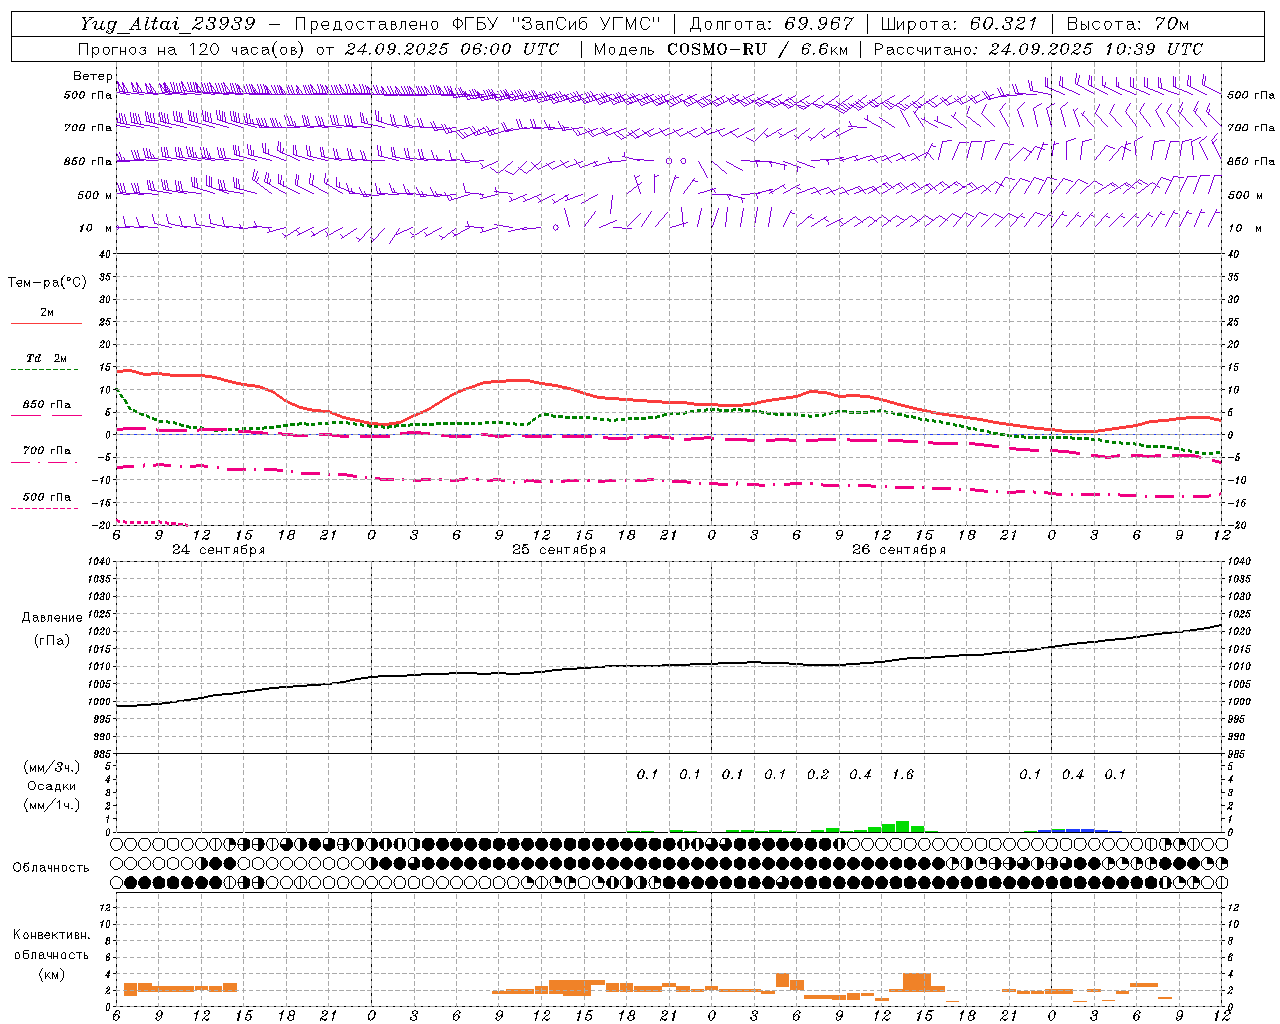Select the text 'Предоставлено ФГБУ "ЗапСиб УГМС"'
1280x1024 pixels.
coord(479,24)
